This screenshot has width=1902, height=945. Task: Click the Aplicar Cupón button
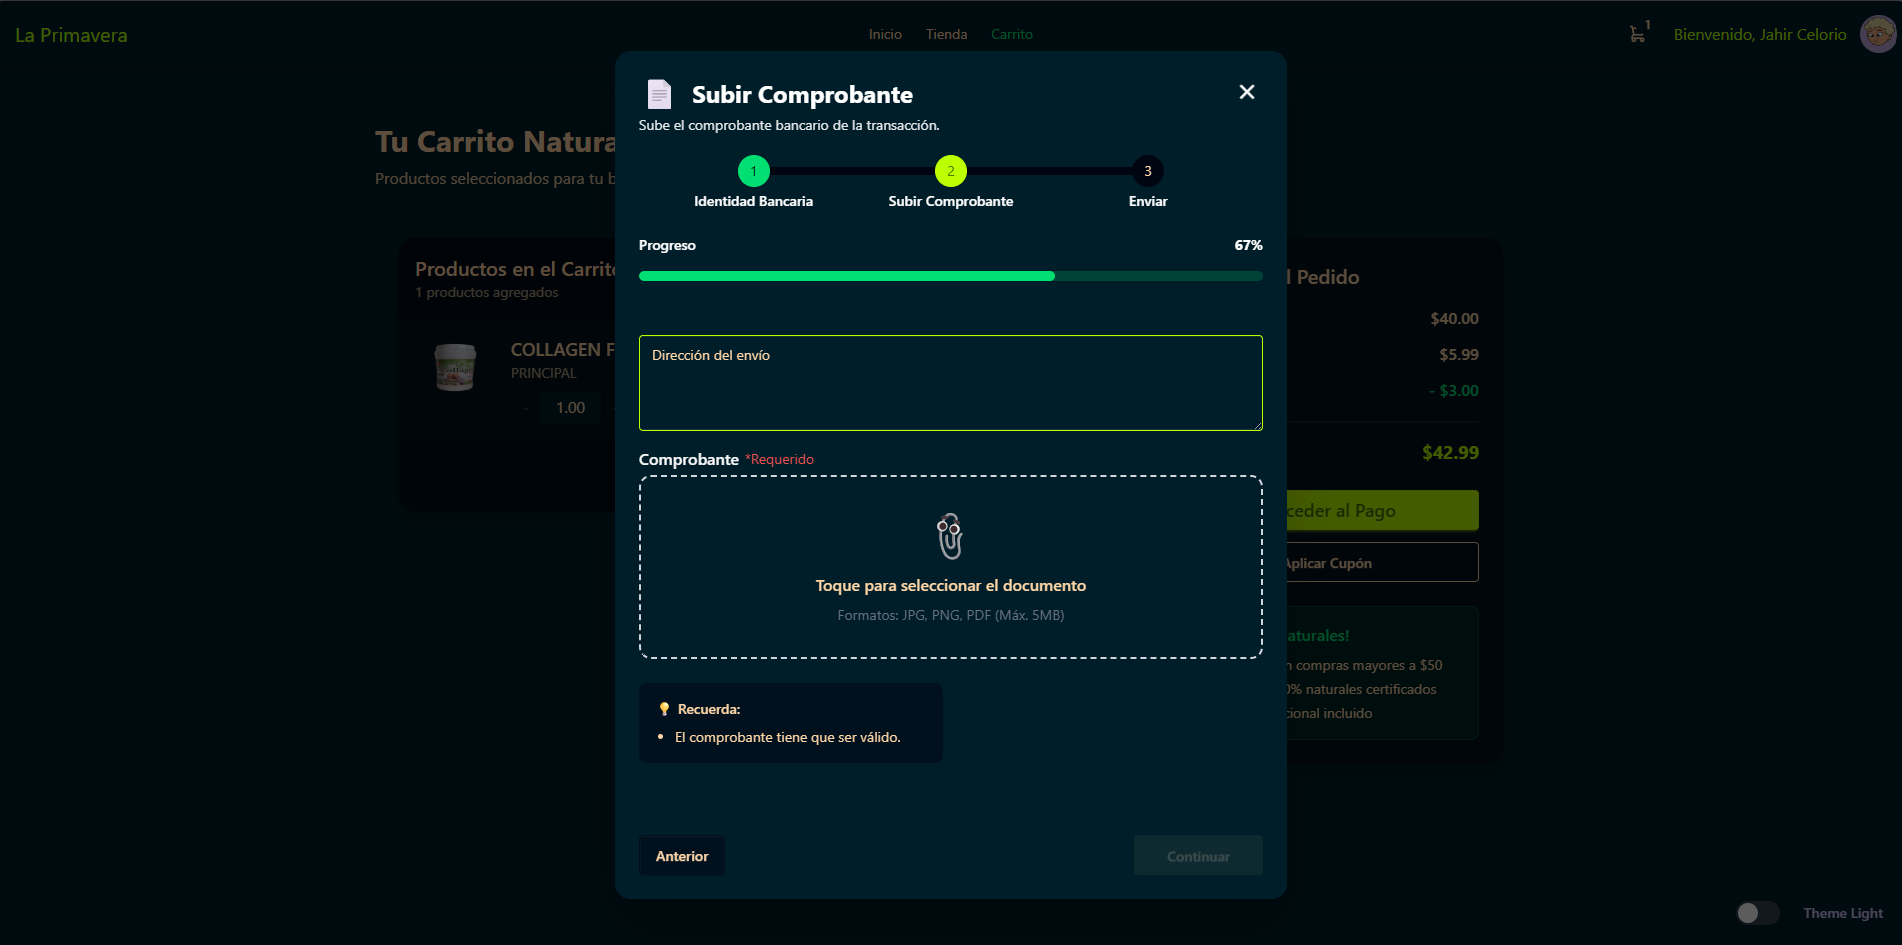(x=1380, y=563)
